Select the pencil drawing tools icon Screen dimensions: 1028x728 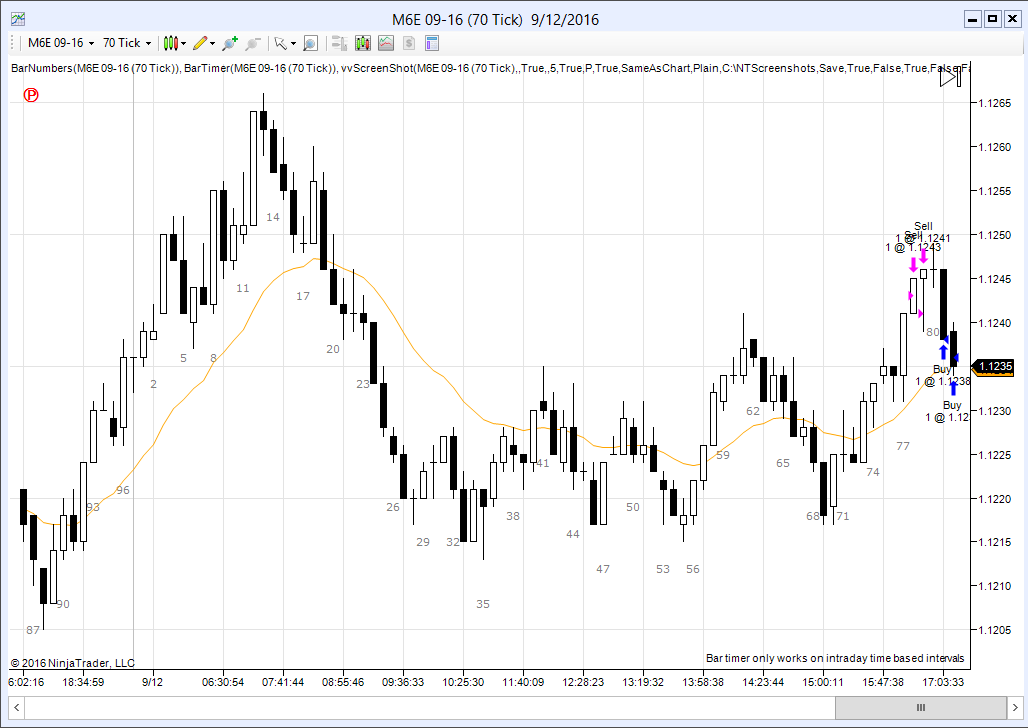pos(200,43)
